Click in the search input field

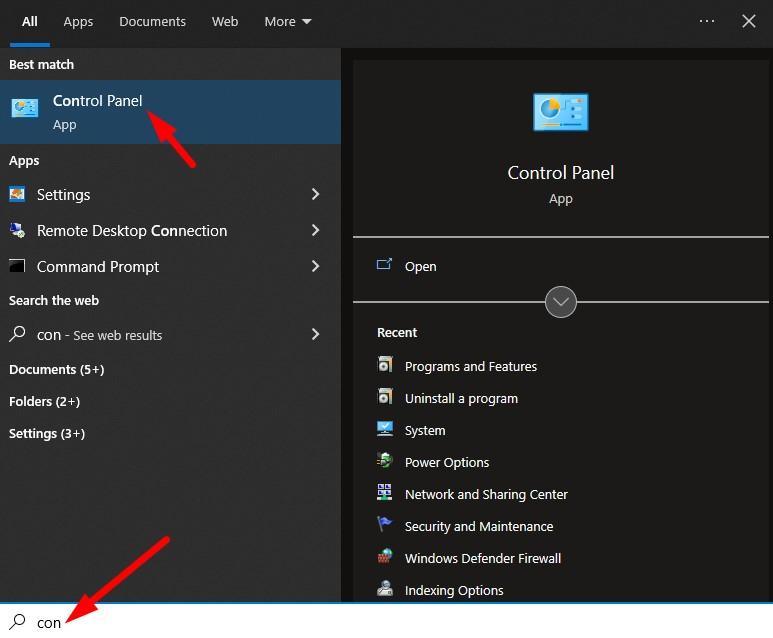point(386,621)
